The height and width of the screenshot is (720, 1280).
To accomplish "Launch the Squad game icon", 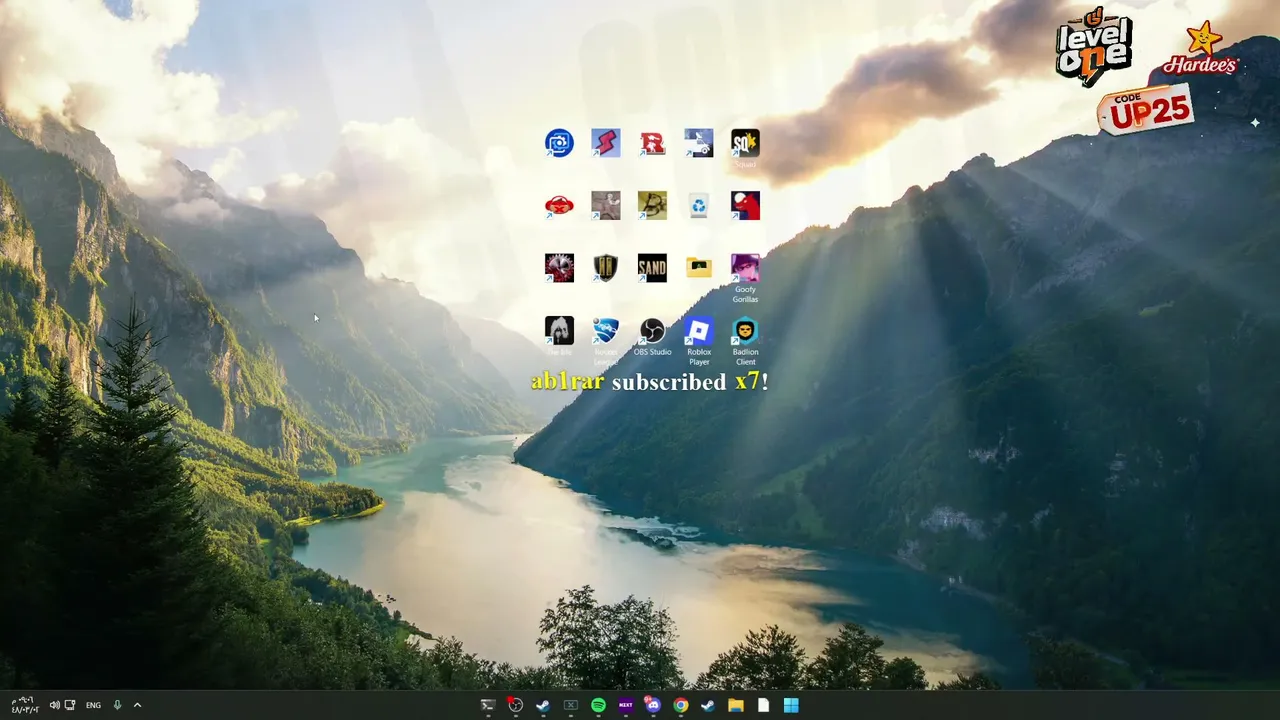I will pos(745,143).
